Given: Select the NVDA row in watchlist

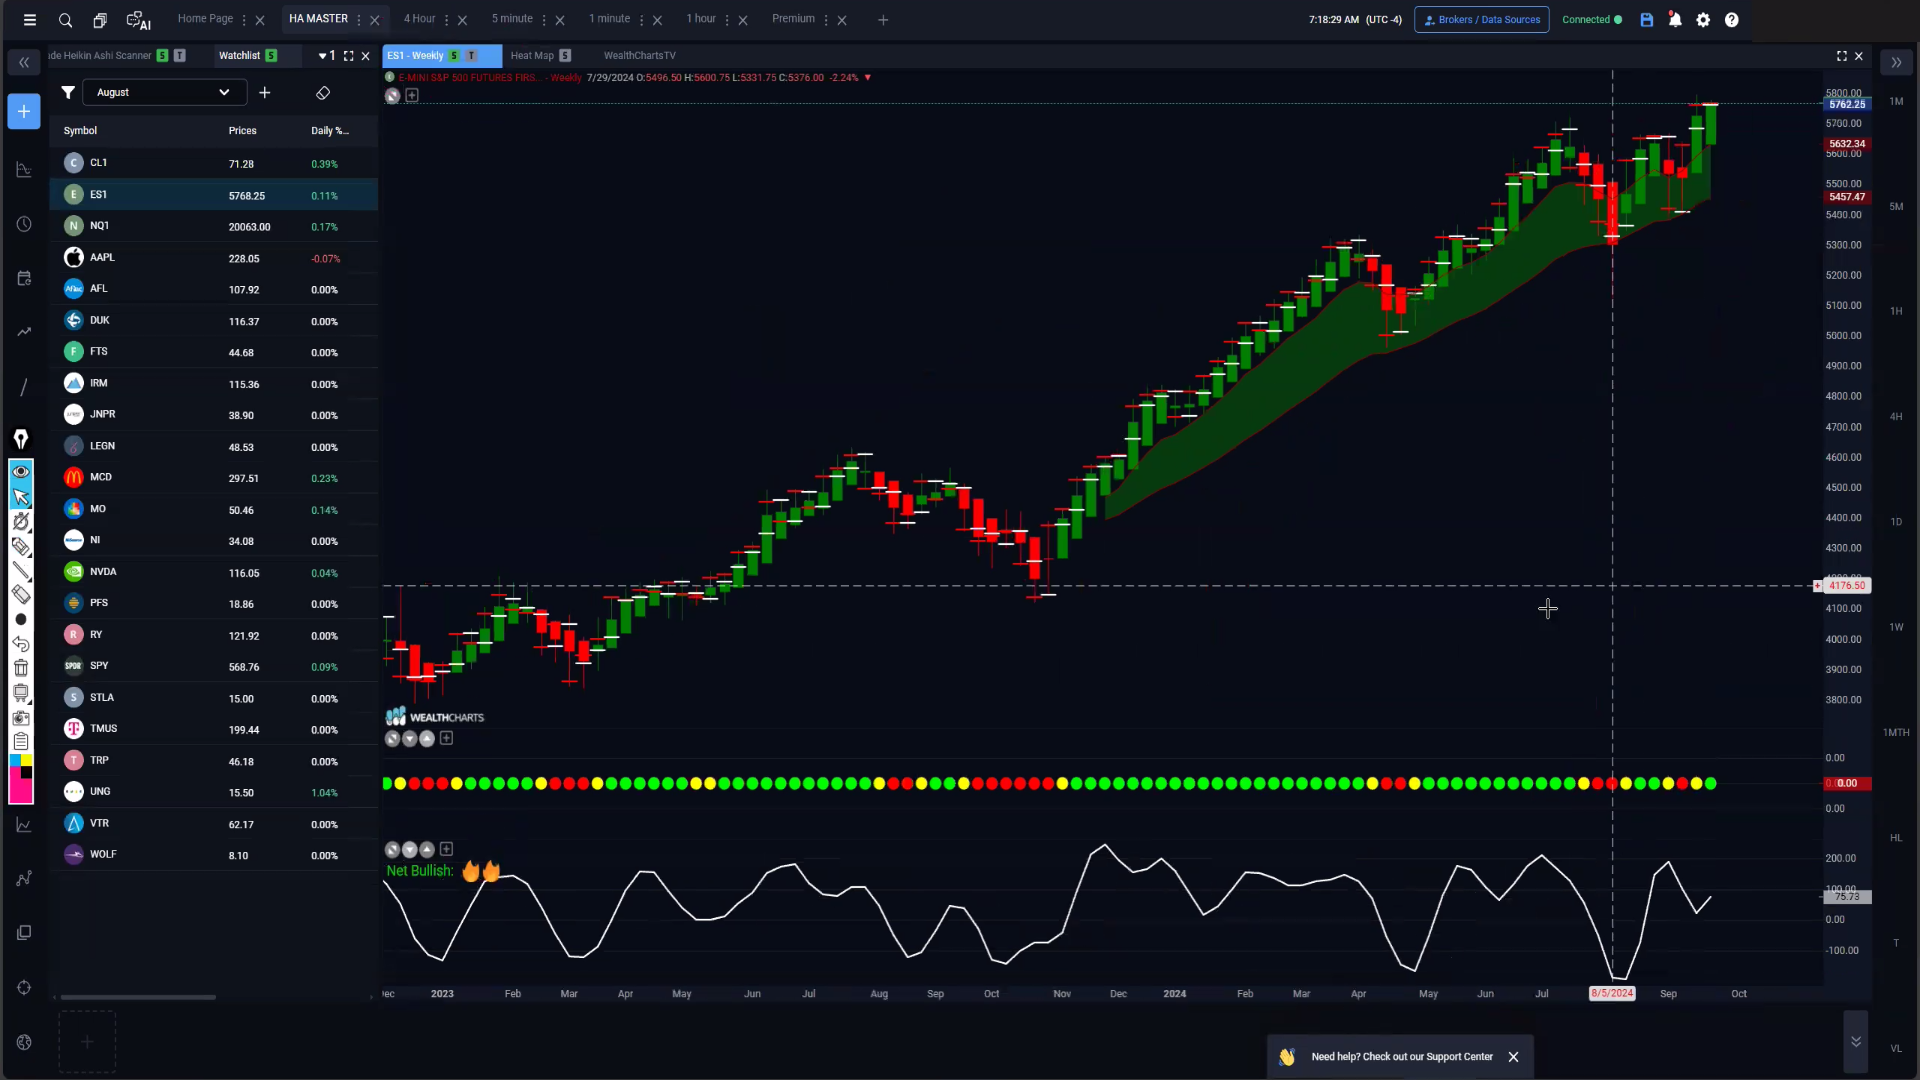Looking at the screenshot, I should [214, 573].
